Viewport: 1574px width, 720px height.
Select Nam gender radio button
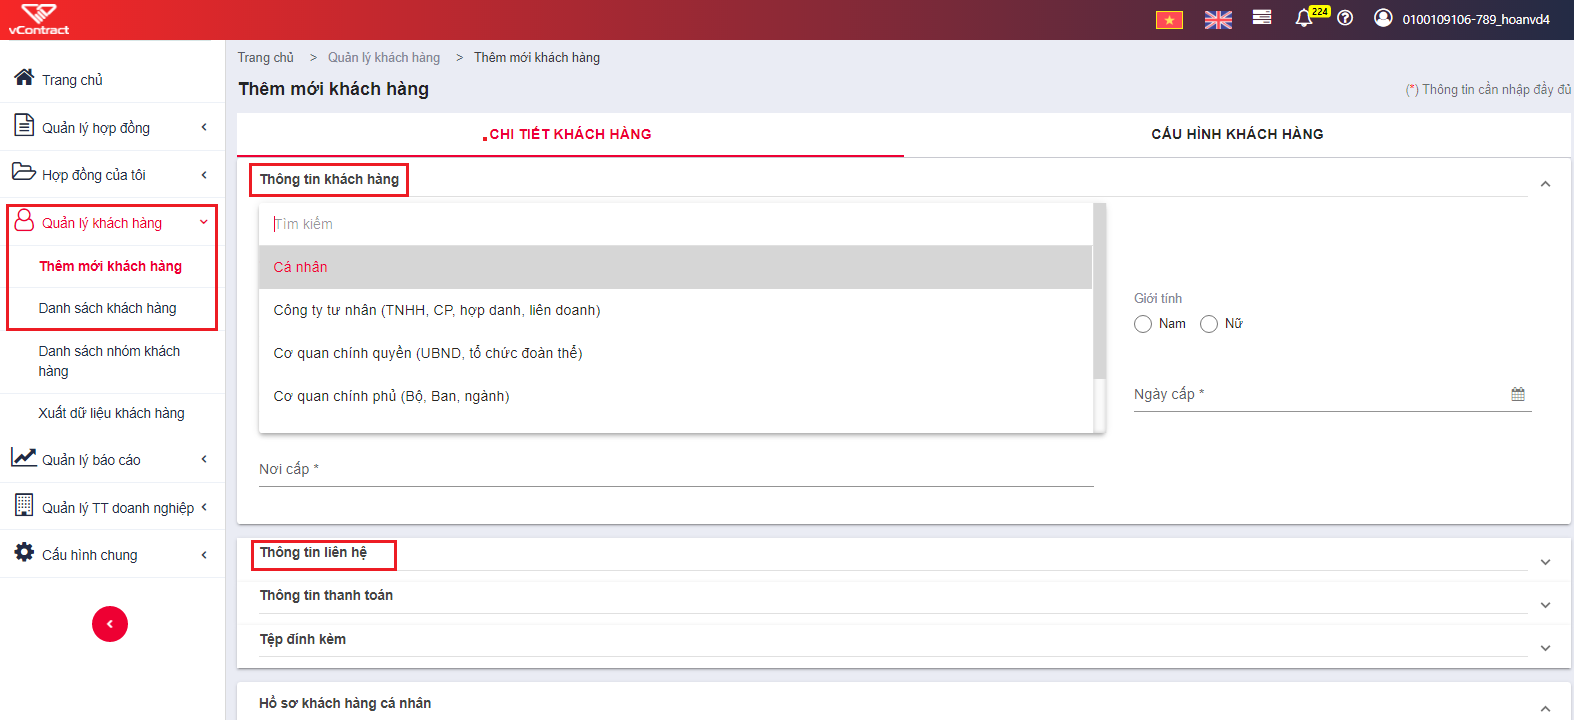1143,324
